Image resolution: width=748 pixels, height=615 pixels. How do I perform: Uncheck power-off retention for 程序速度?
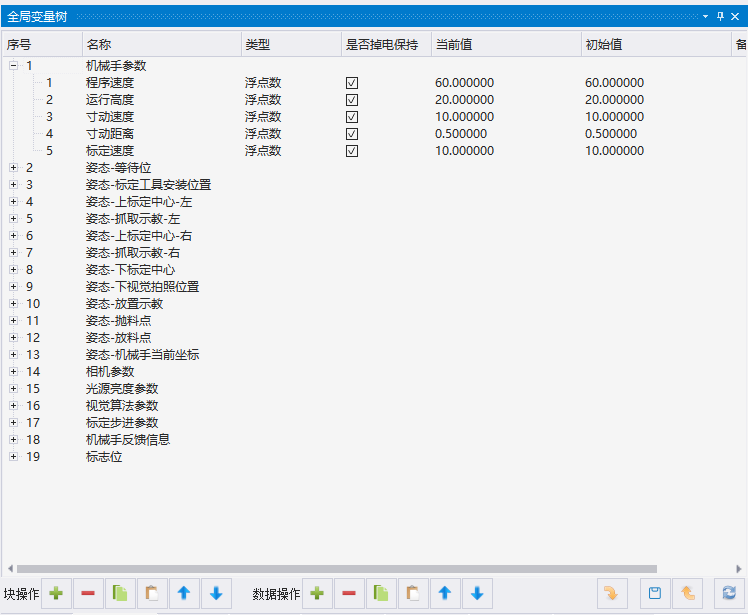(352, 83)
